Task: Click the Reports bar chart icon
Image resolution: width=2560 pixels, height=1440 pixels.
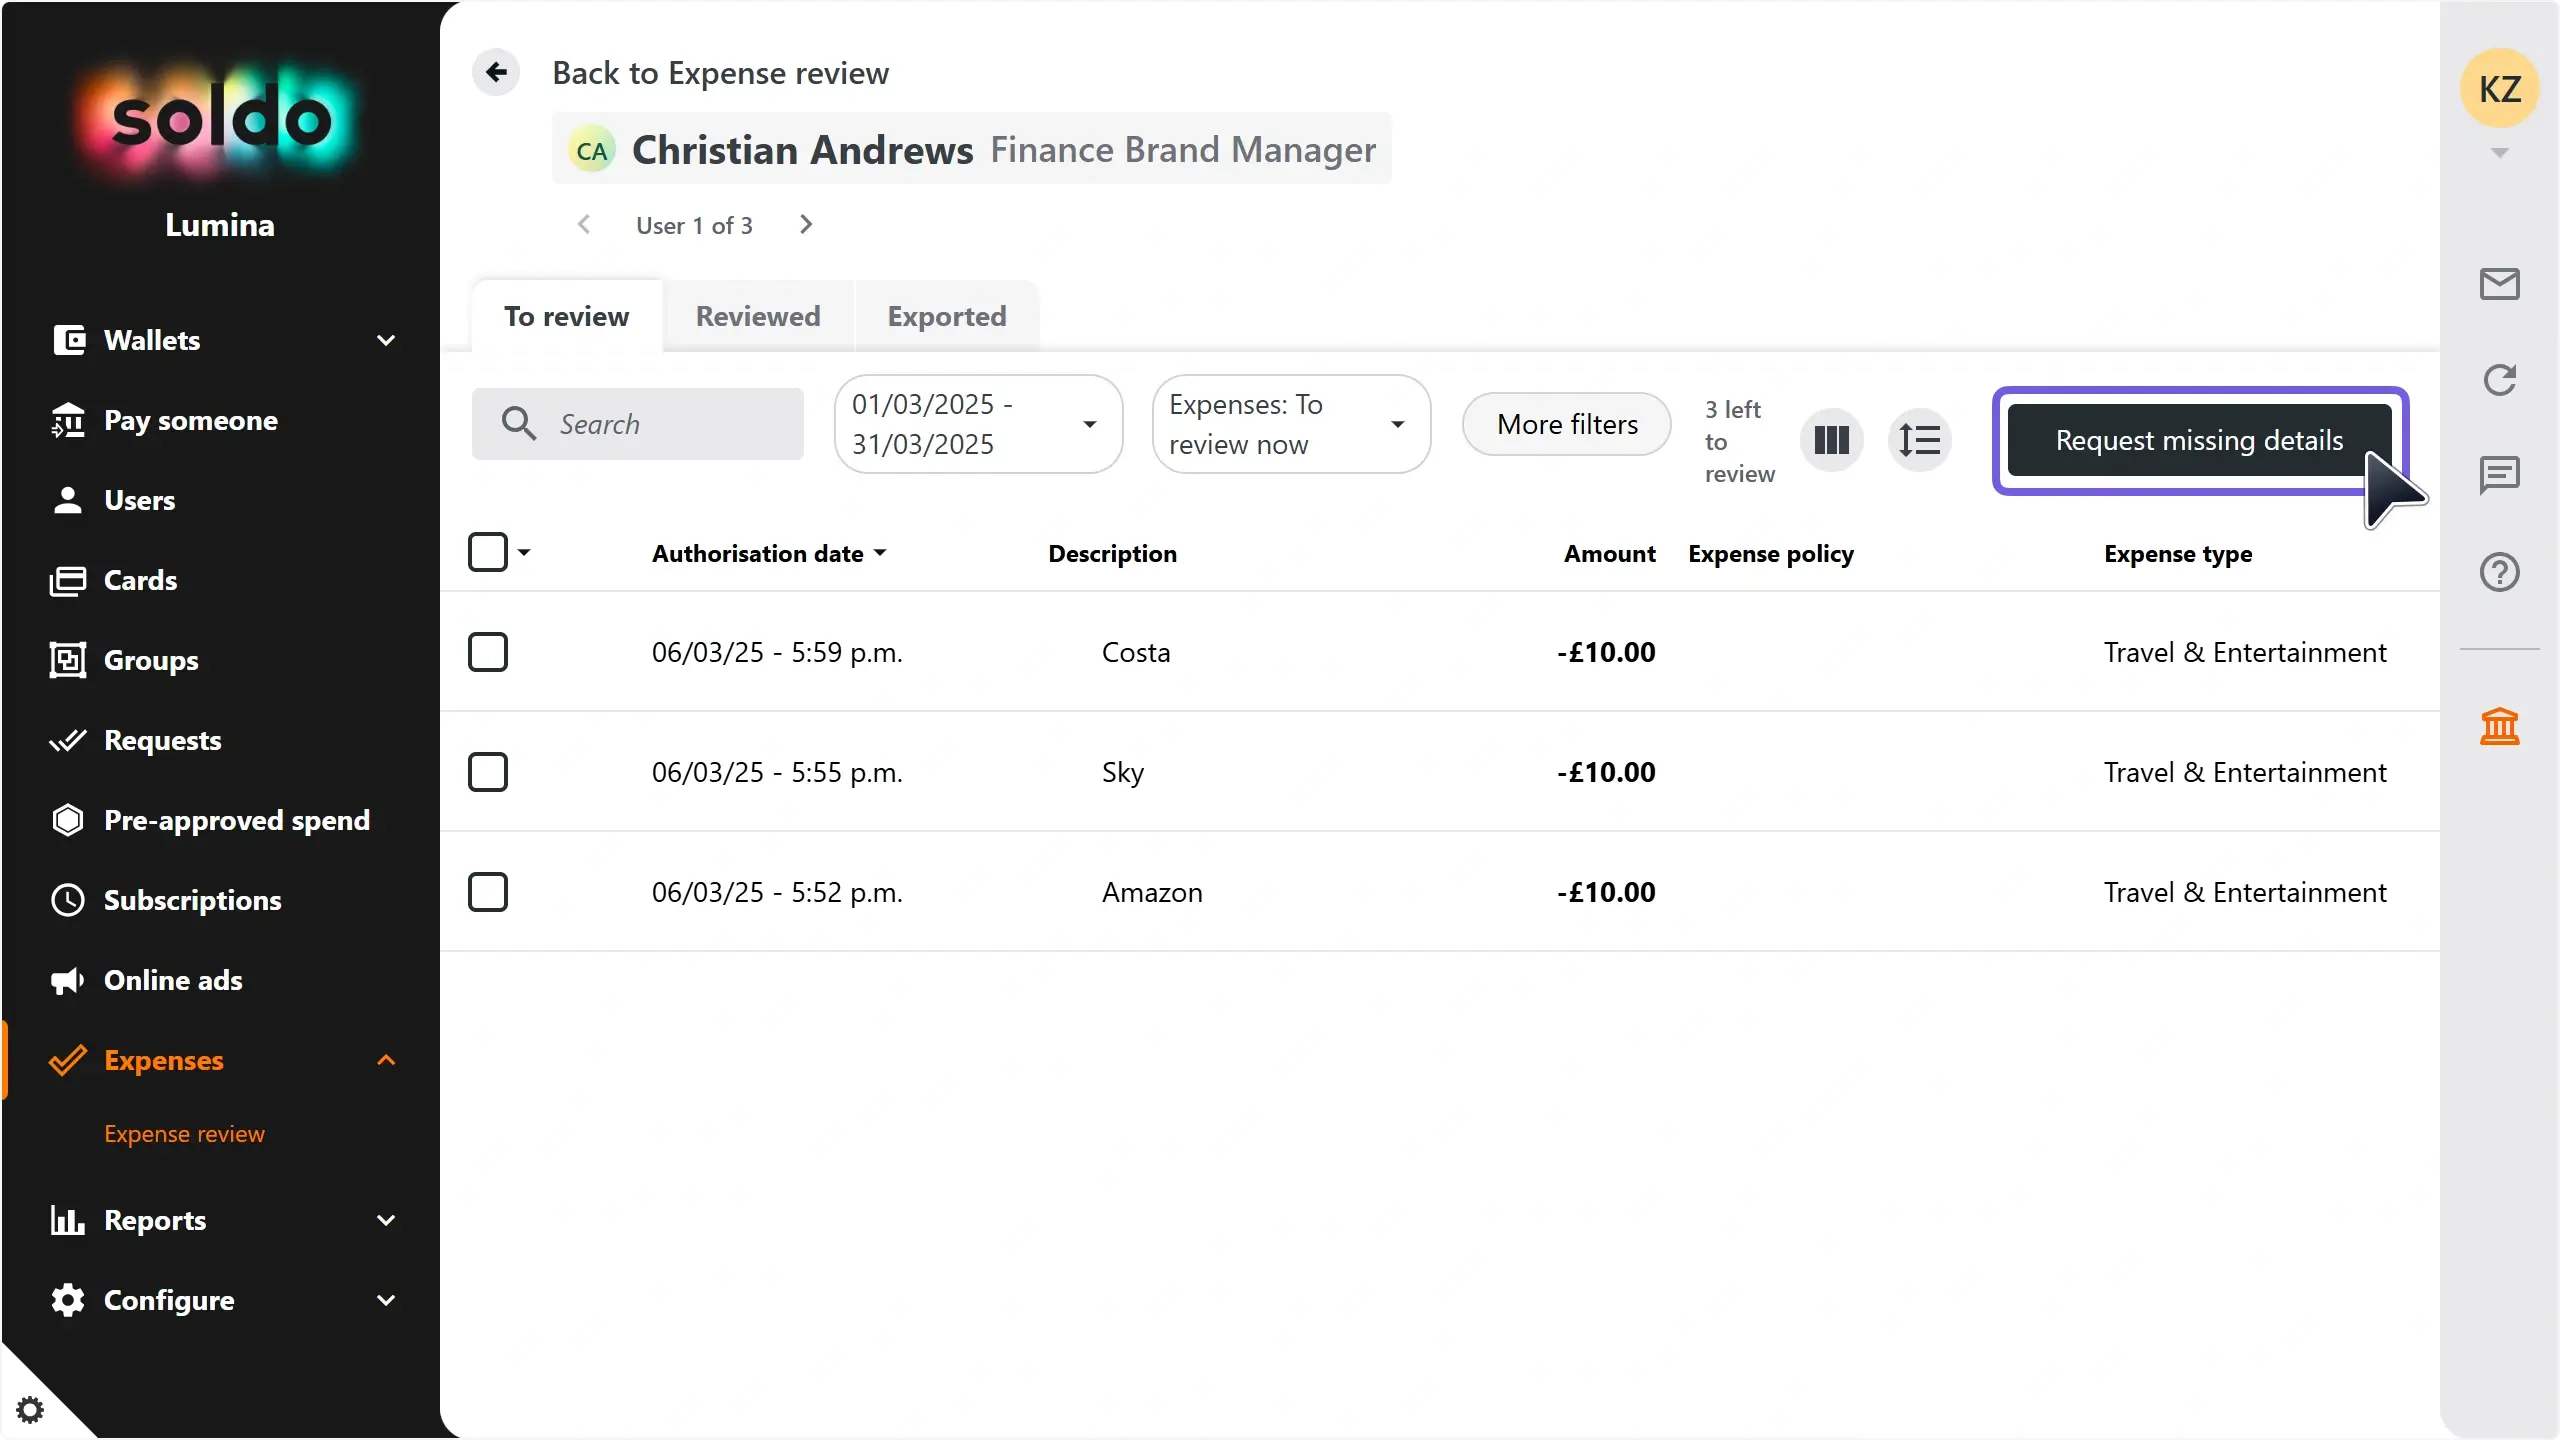Action: tap(68, 1220)
